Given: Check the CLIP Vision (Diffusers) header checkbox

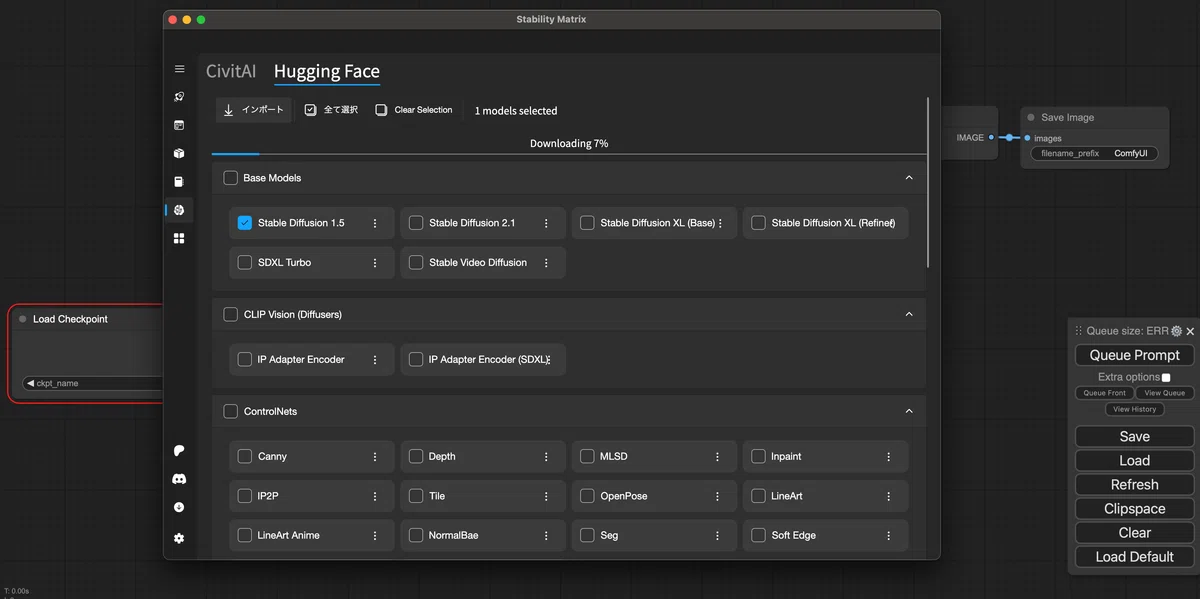Looking at the screenshot, I should (231, 314).
